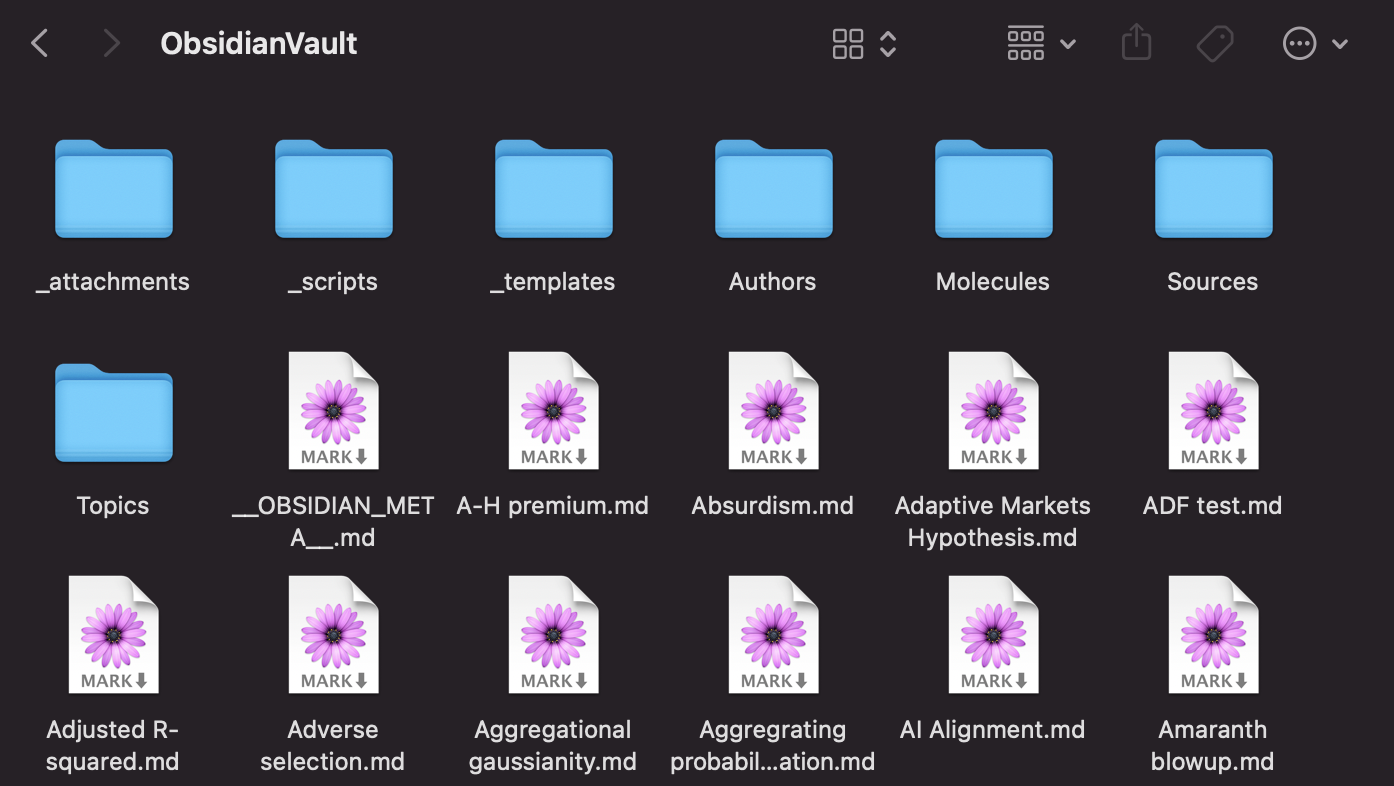Expand the chevron beside the ellipsis button
The height and width of the screenshot is (786, 1394).
click(x=1340, y=44)
